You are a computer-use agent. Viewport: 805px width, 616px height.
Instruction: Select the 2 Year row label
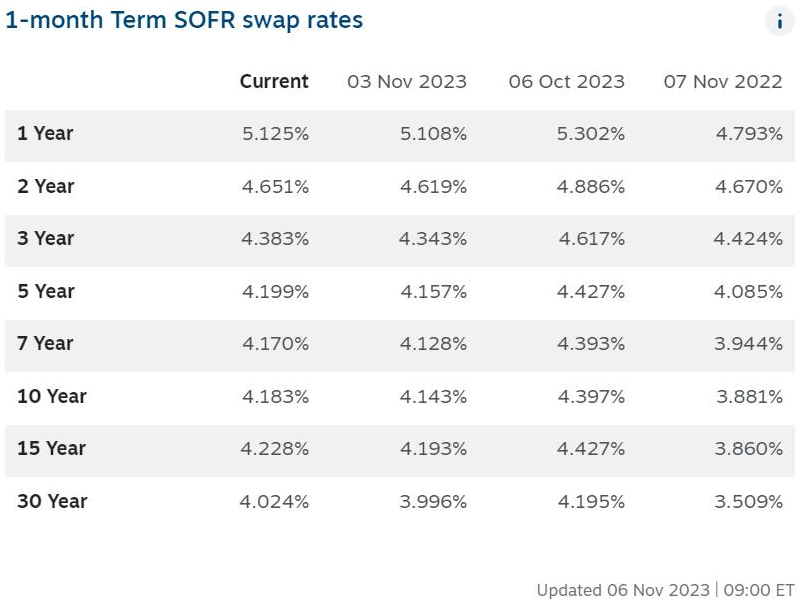click(x=46, y=186)
